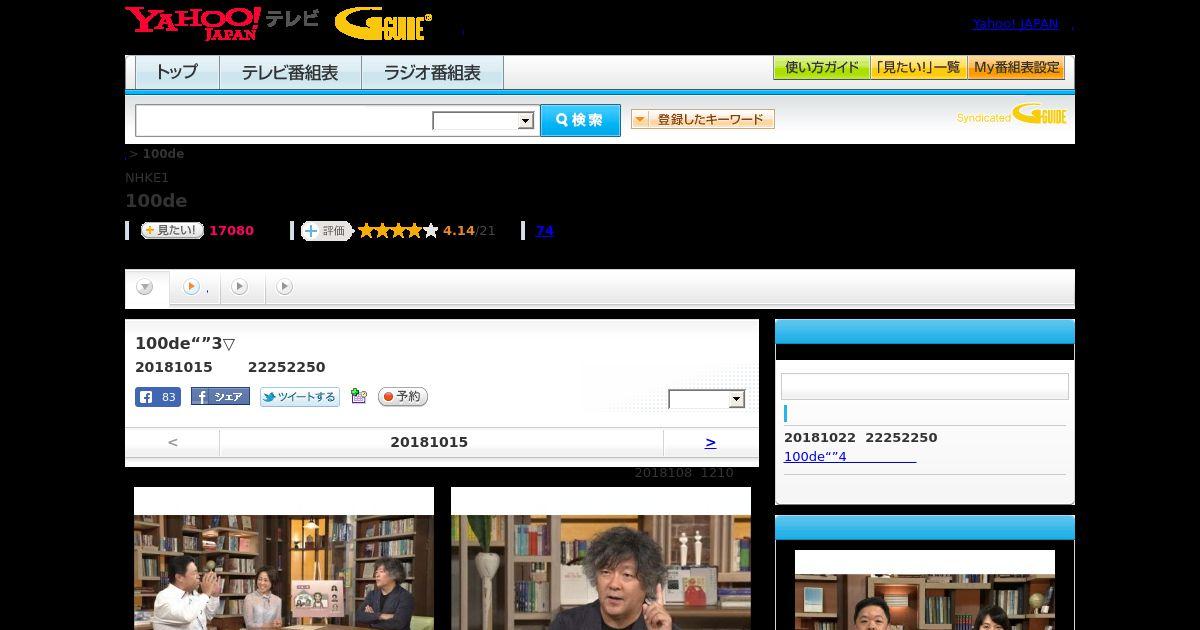Click the 予約 record reservation button
1200x630 pixels.
403,397
